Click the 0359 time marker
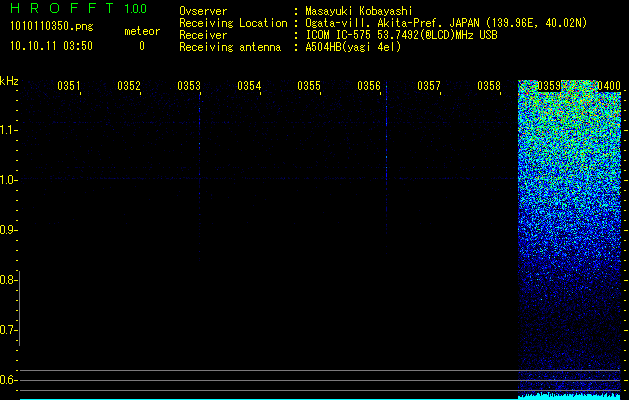The image size is (629, 400). pos(549,86)
